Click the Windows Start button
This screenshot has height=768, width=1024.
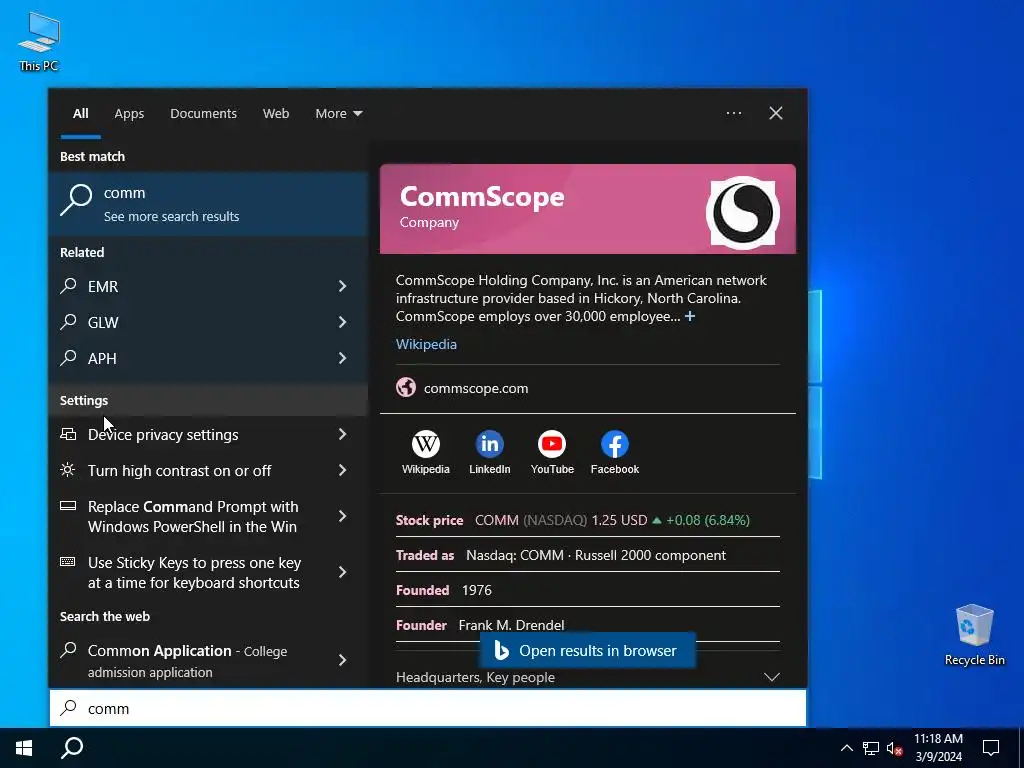[x=24, y=748]
